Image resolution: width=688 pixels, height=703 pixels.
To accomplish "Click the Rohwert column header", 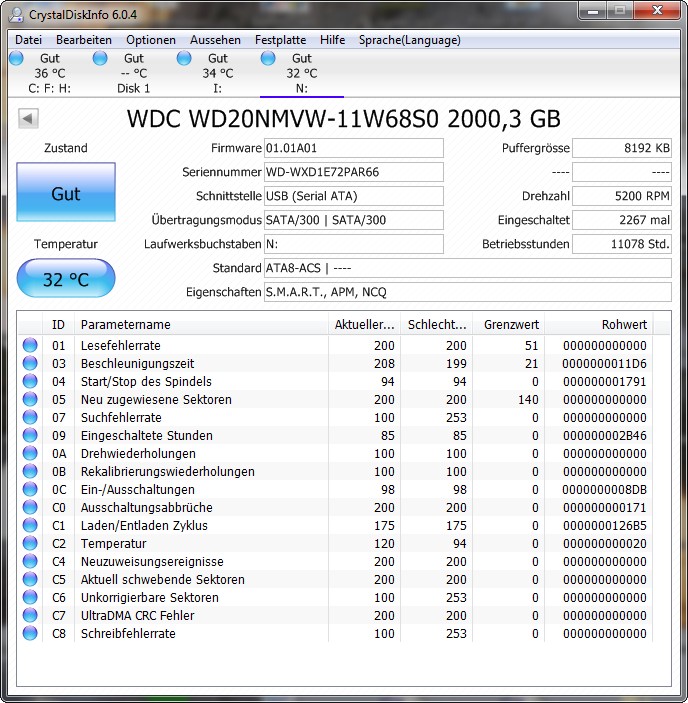I will tap(599, 325).
